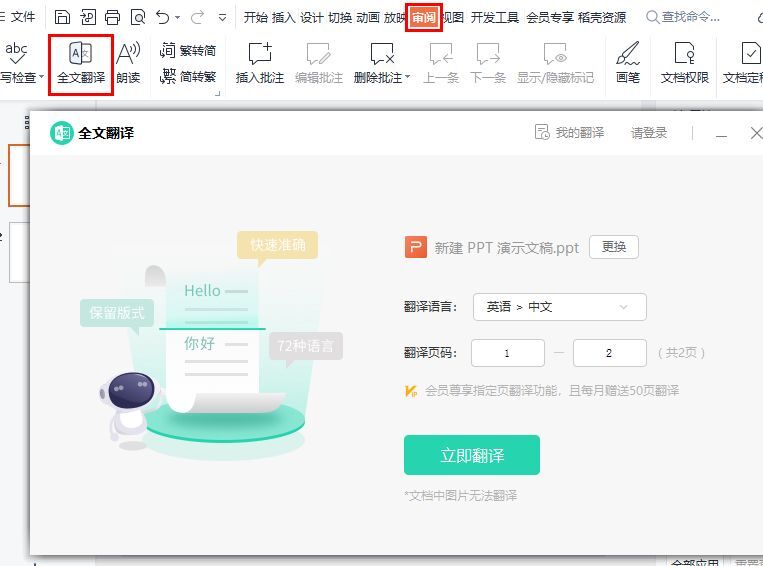Convert with 简转繁 button

pos(188,76)
